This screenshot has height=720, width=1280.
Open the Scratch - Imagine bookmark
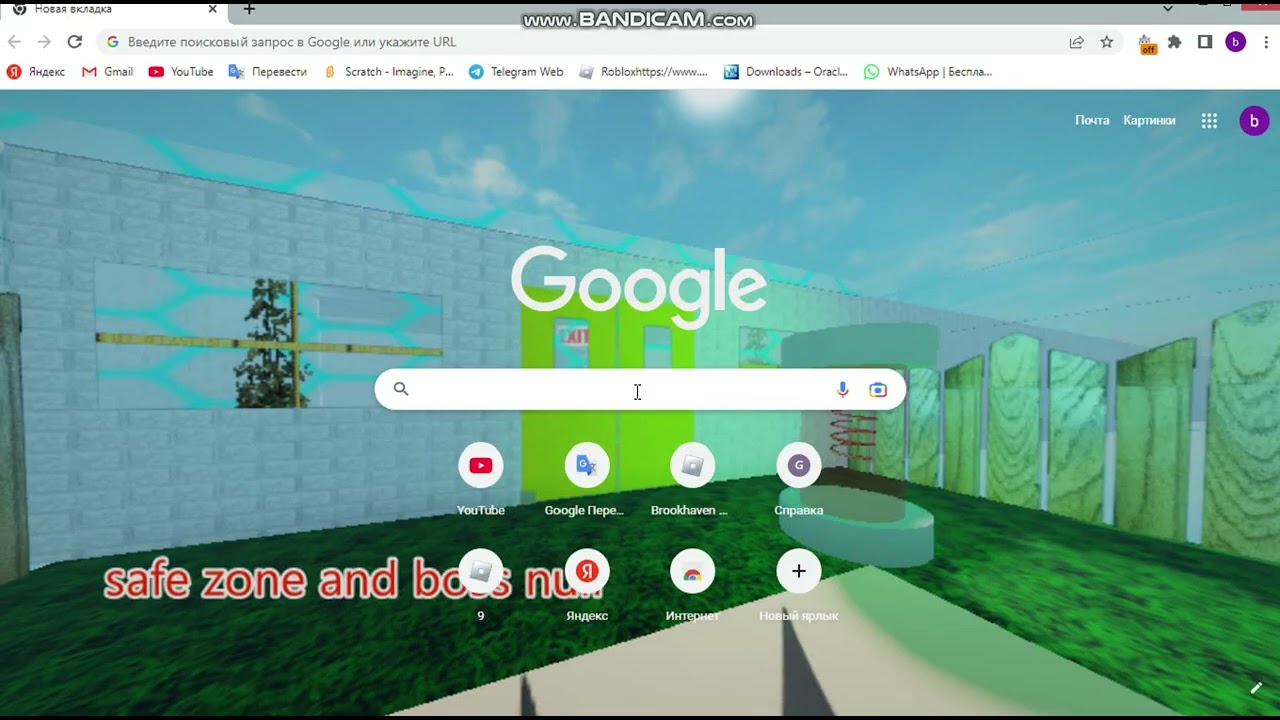coord(389,72)
